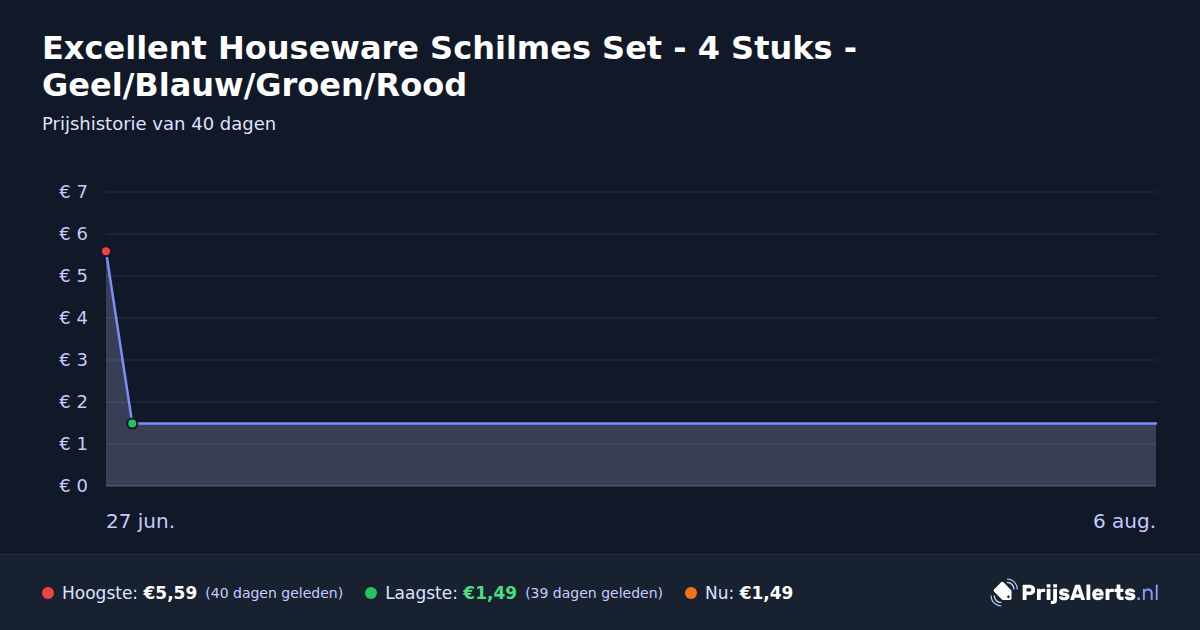Click the red highest-price point on chart
Viewport: 1200px width, 630px height.
106,251
